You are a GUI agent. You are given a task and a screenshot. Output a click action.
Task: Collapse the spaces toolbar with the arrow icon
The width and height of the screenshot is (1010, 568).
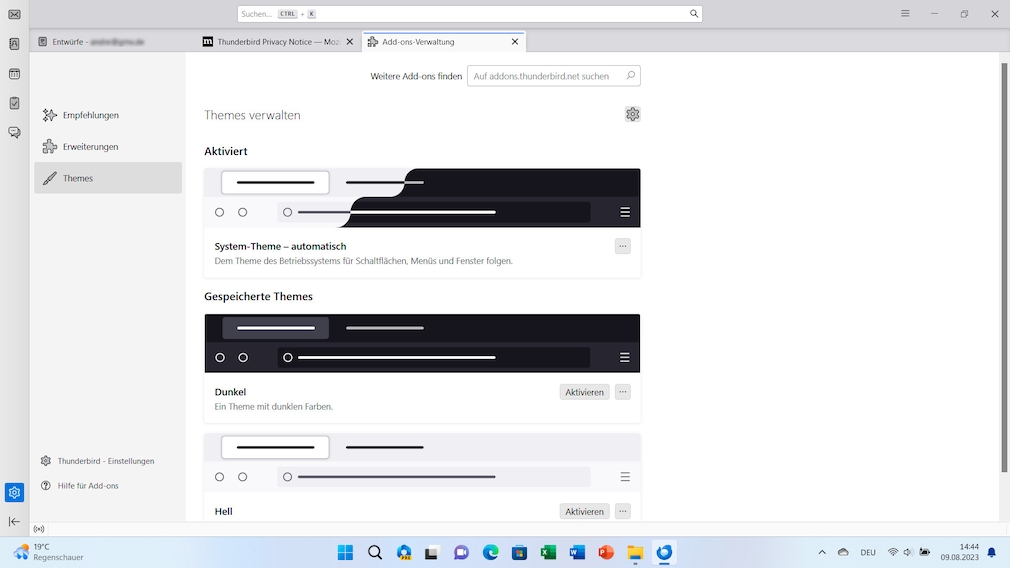(x=14, y=521)
